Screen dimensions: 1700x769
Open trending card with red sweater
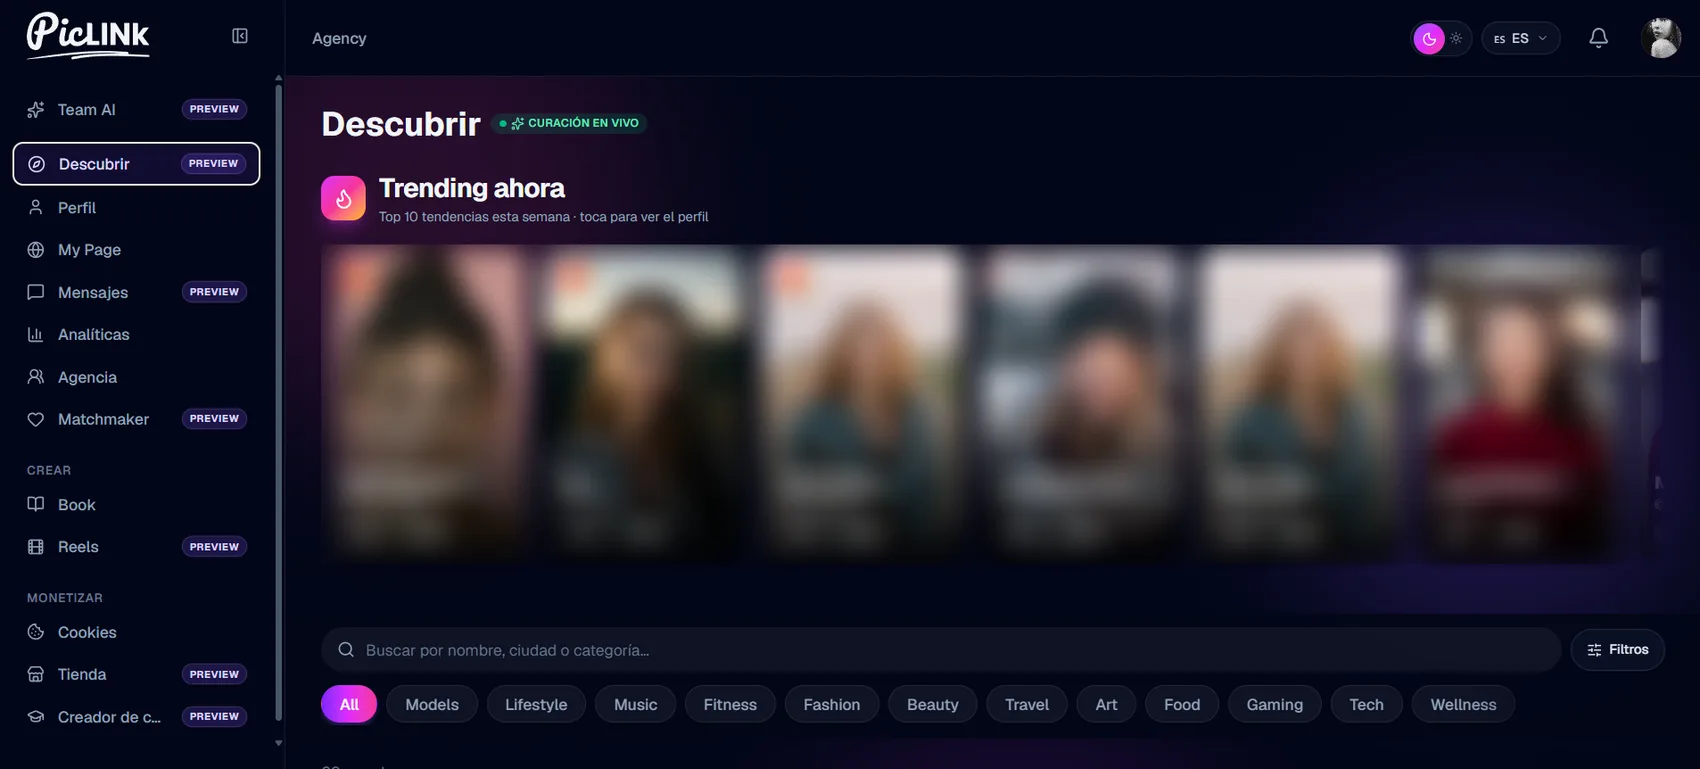[1519, 402]
